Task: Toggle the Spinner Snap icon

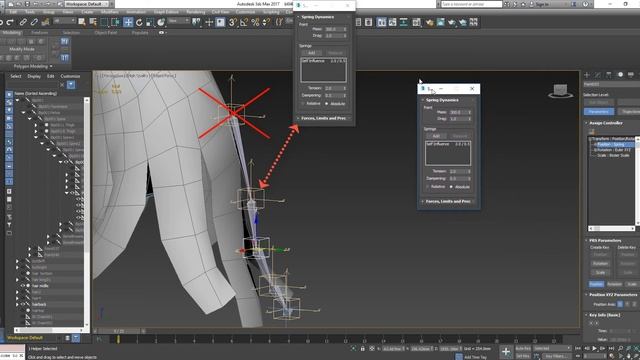Action: coord(266,22)
